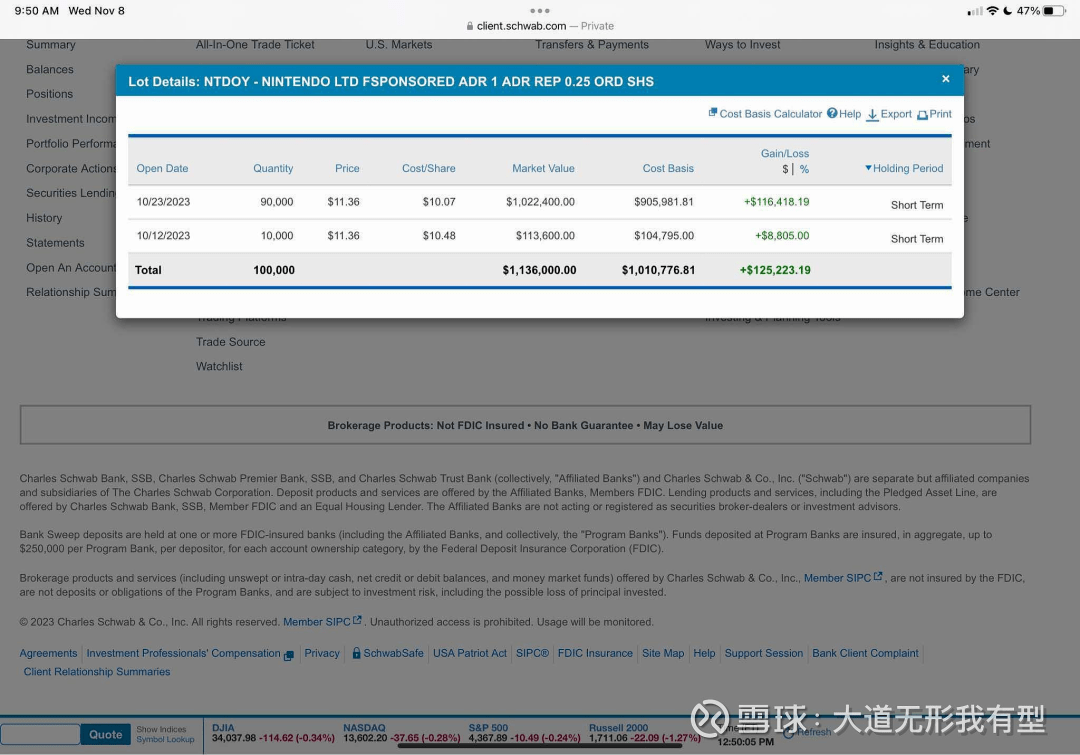Click the Help question-mark icon
The image size is (1080, 755).
point(832,113)
